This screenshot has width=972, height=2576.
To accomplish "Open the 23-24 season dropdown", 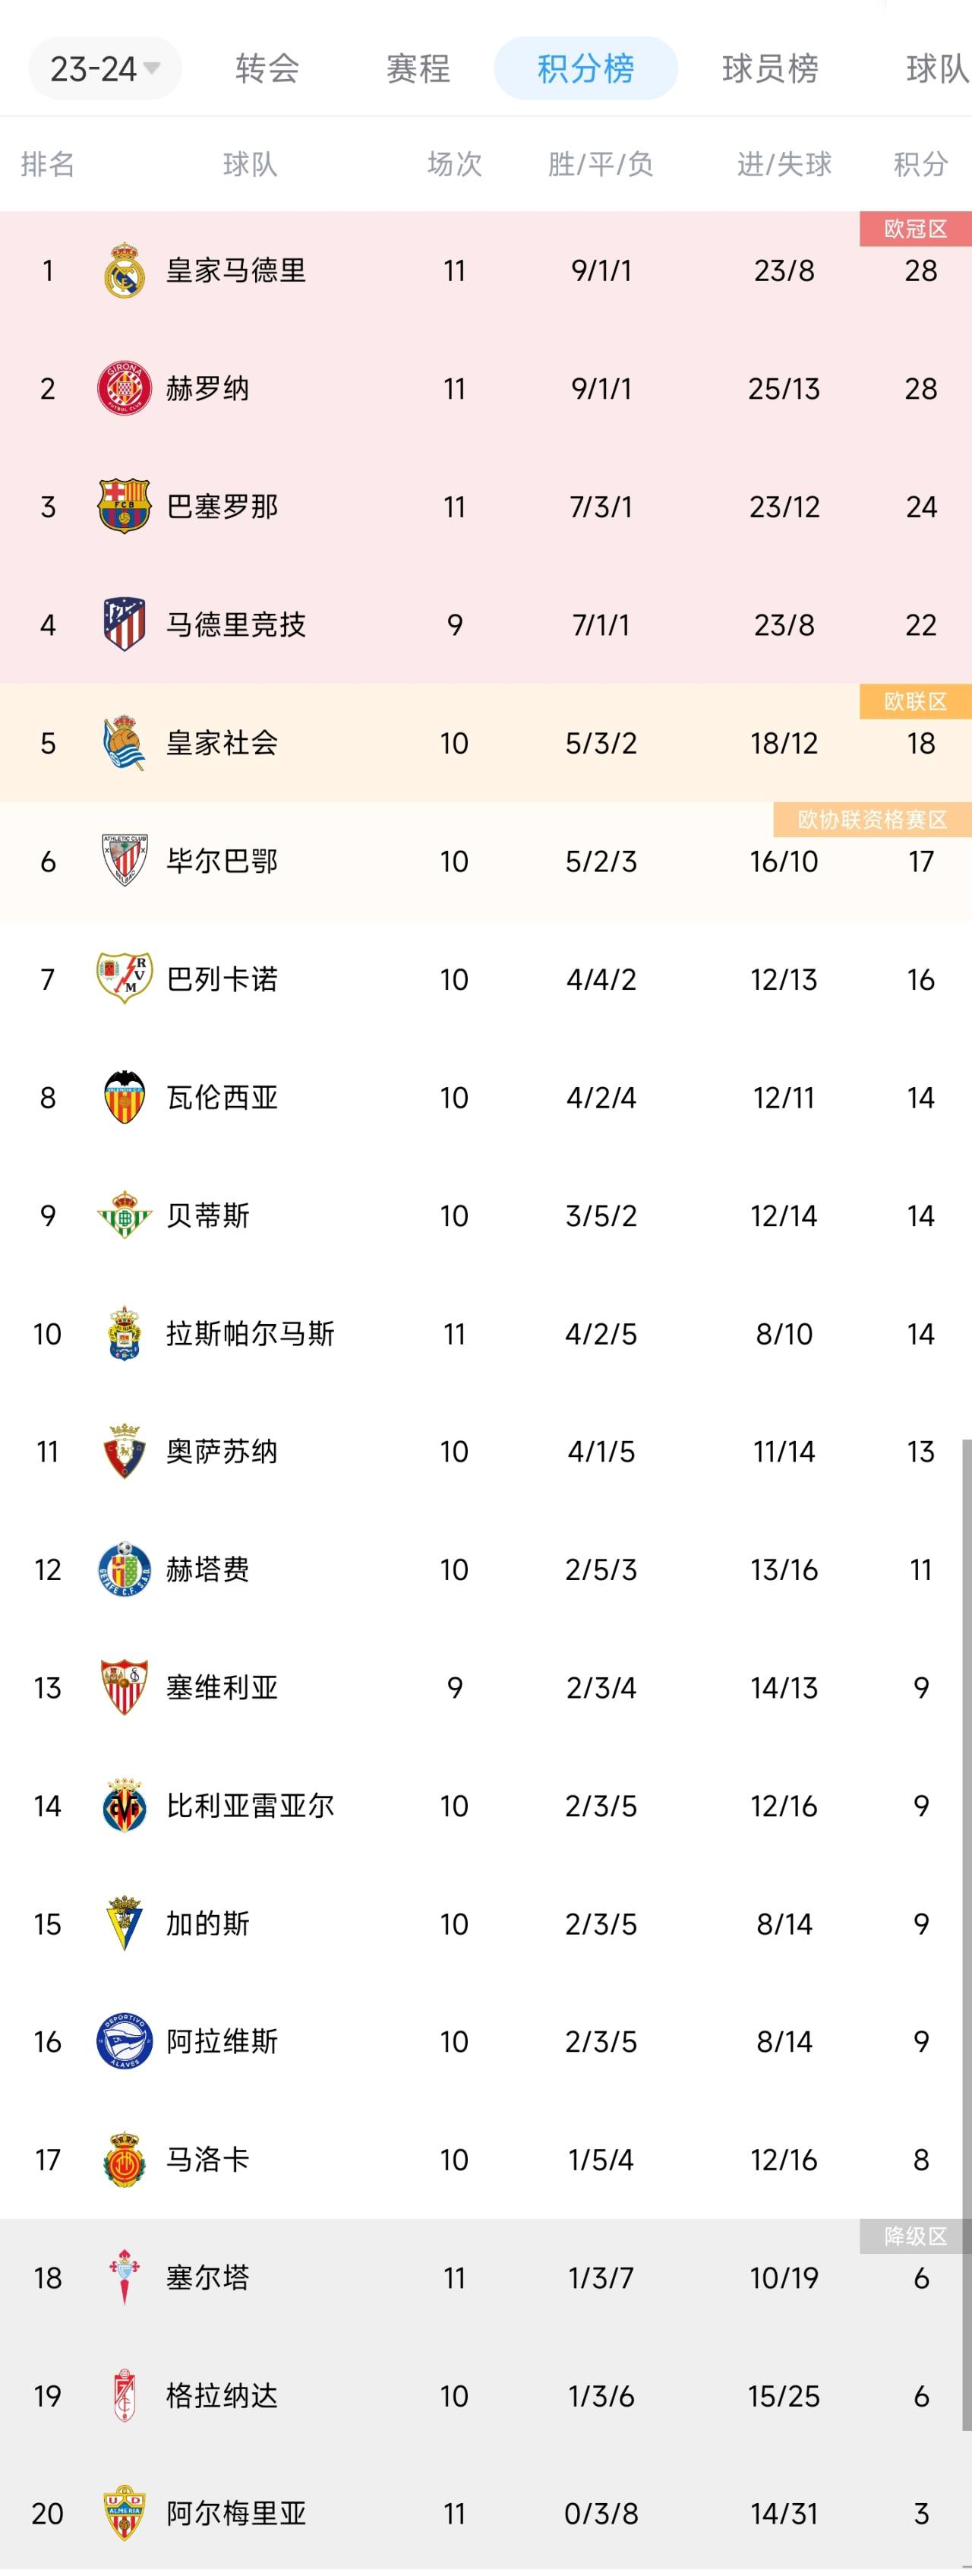I will [105, 68].
